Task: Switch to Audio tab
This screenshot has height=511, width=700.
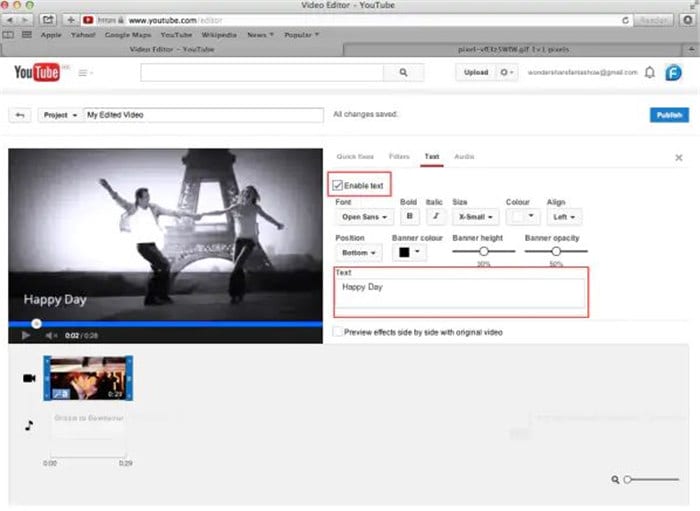Action: [x=464, y=157]
